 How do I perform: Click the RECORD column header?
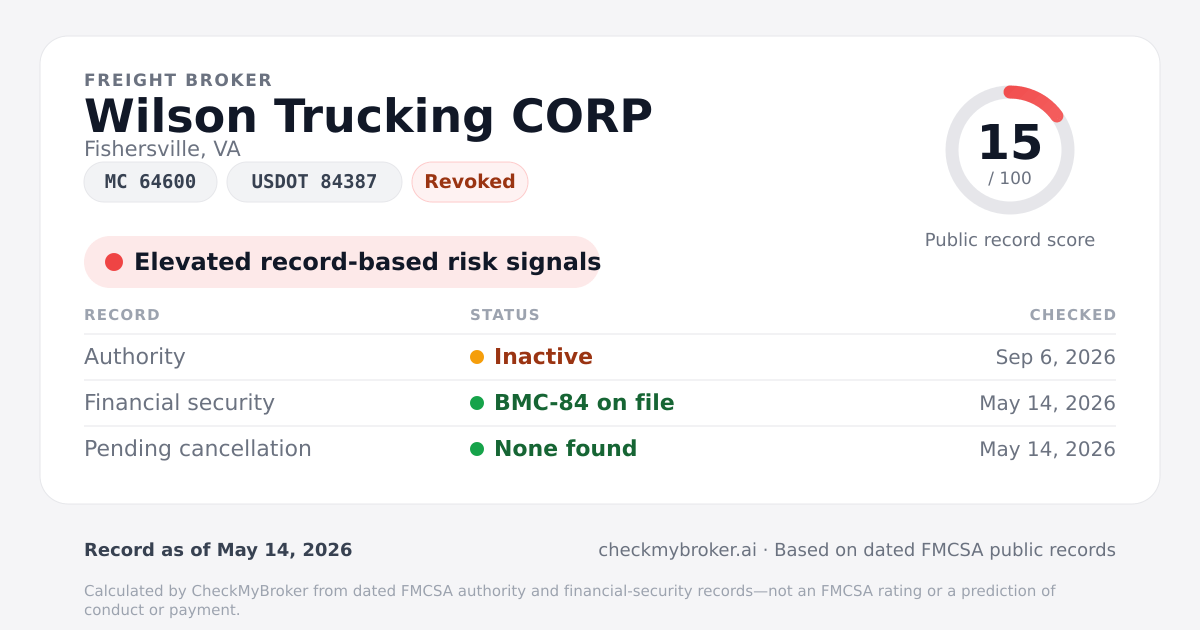122,315
